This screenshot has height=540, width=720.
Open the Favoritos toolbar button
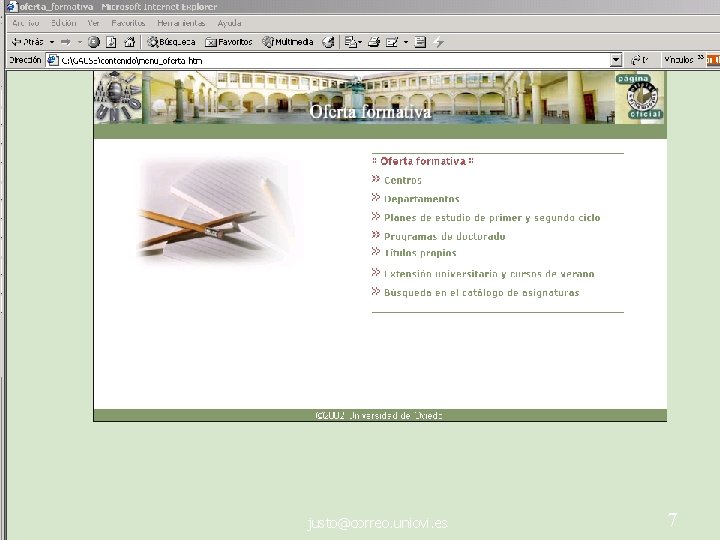click(229, 42)
